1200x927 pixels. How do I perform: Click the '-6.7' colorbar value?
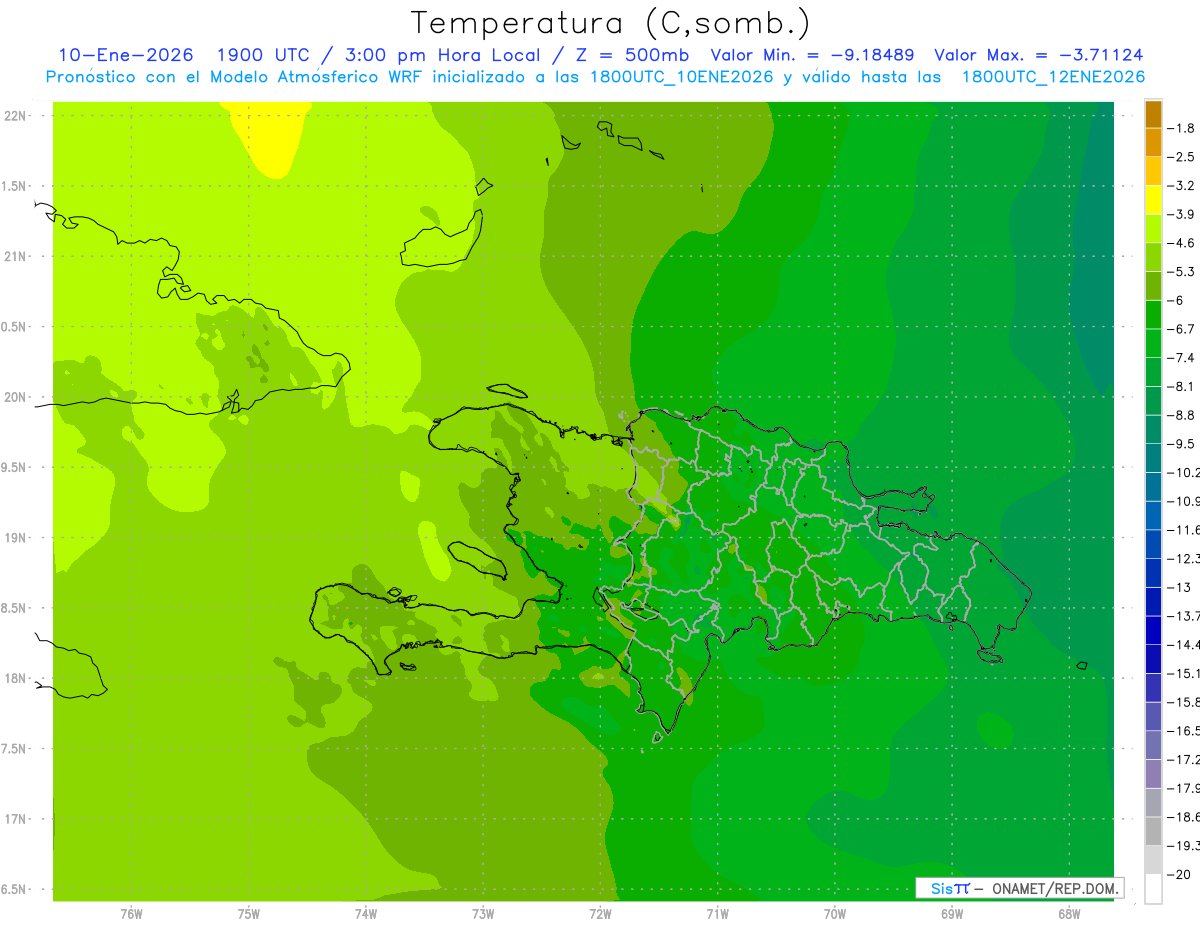tap(1182, 328)
